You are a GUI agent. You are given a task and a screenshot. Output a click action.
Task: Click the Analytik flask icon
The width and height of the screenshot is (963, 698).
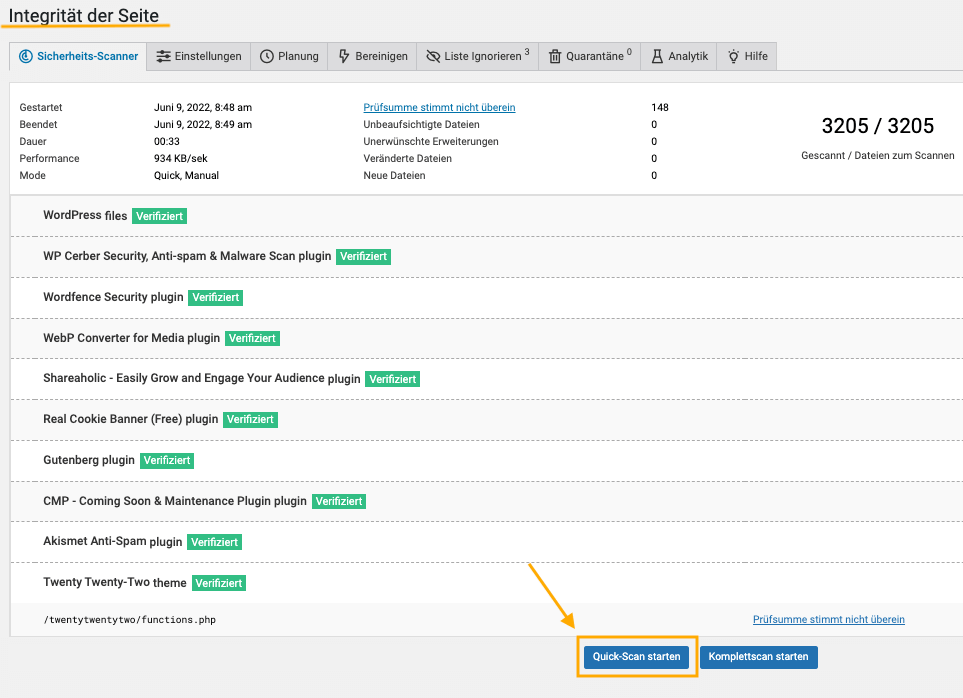pyautogui.click(x=657, y=56)
